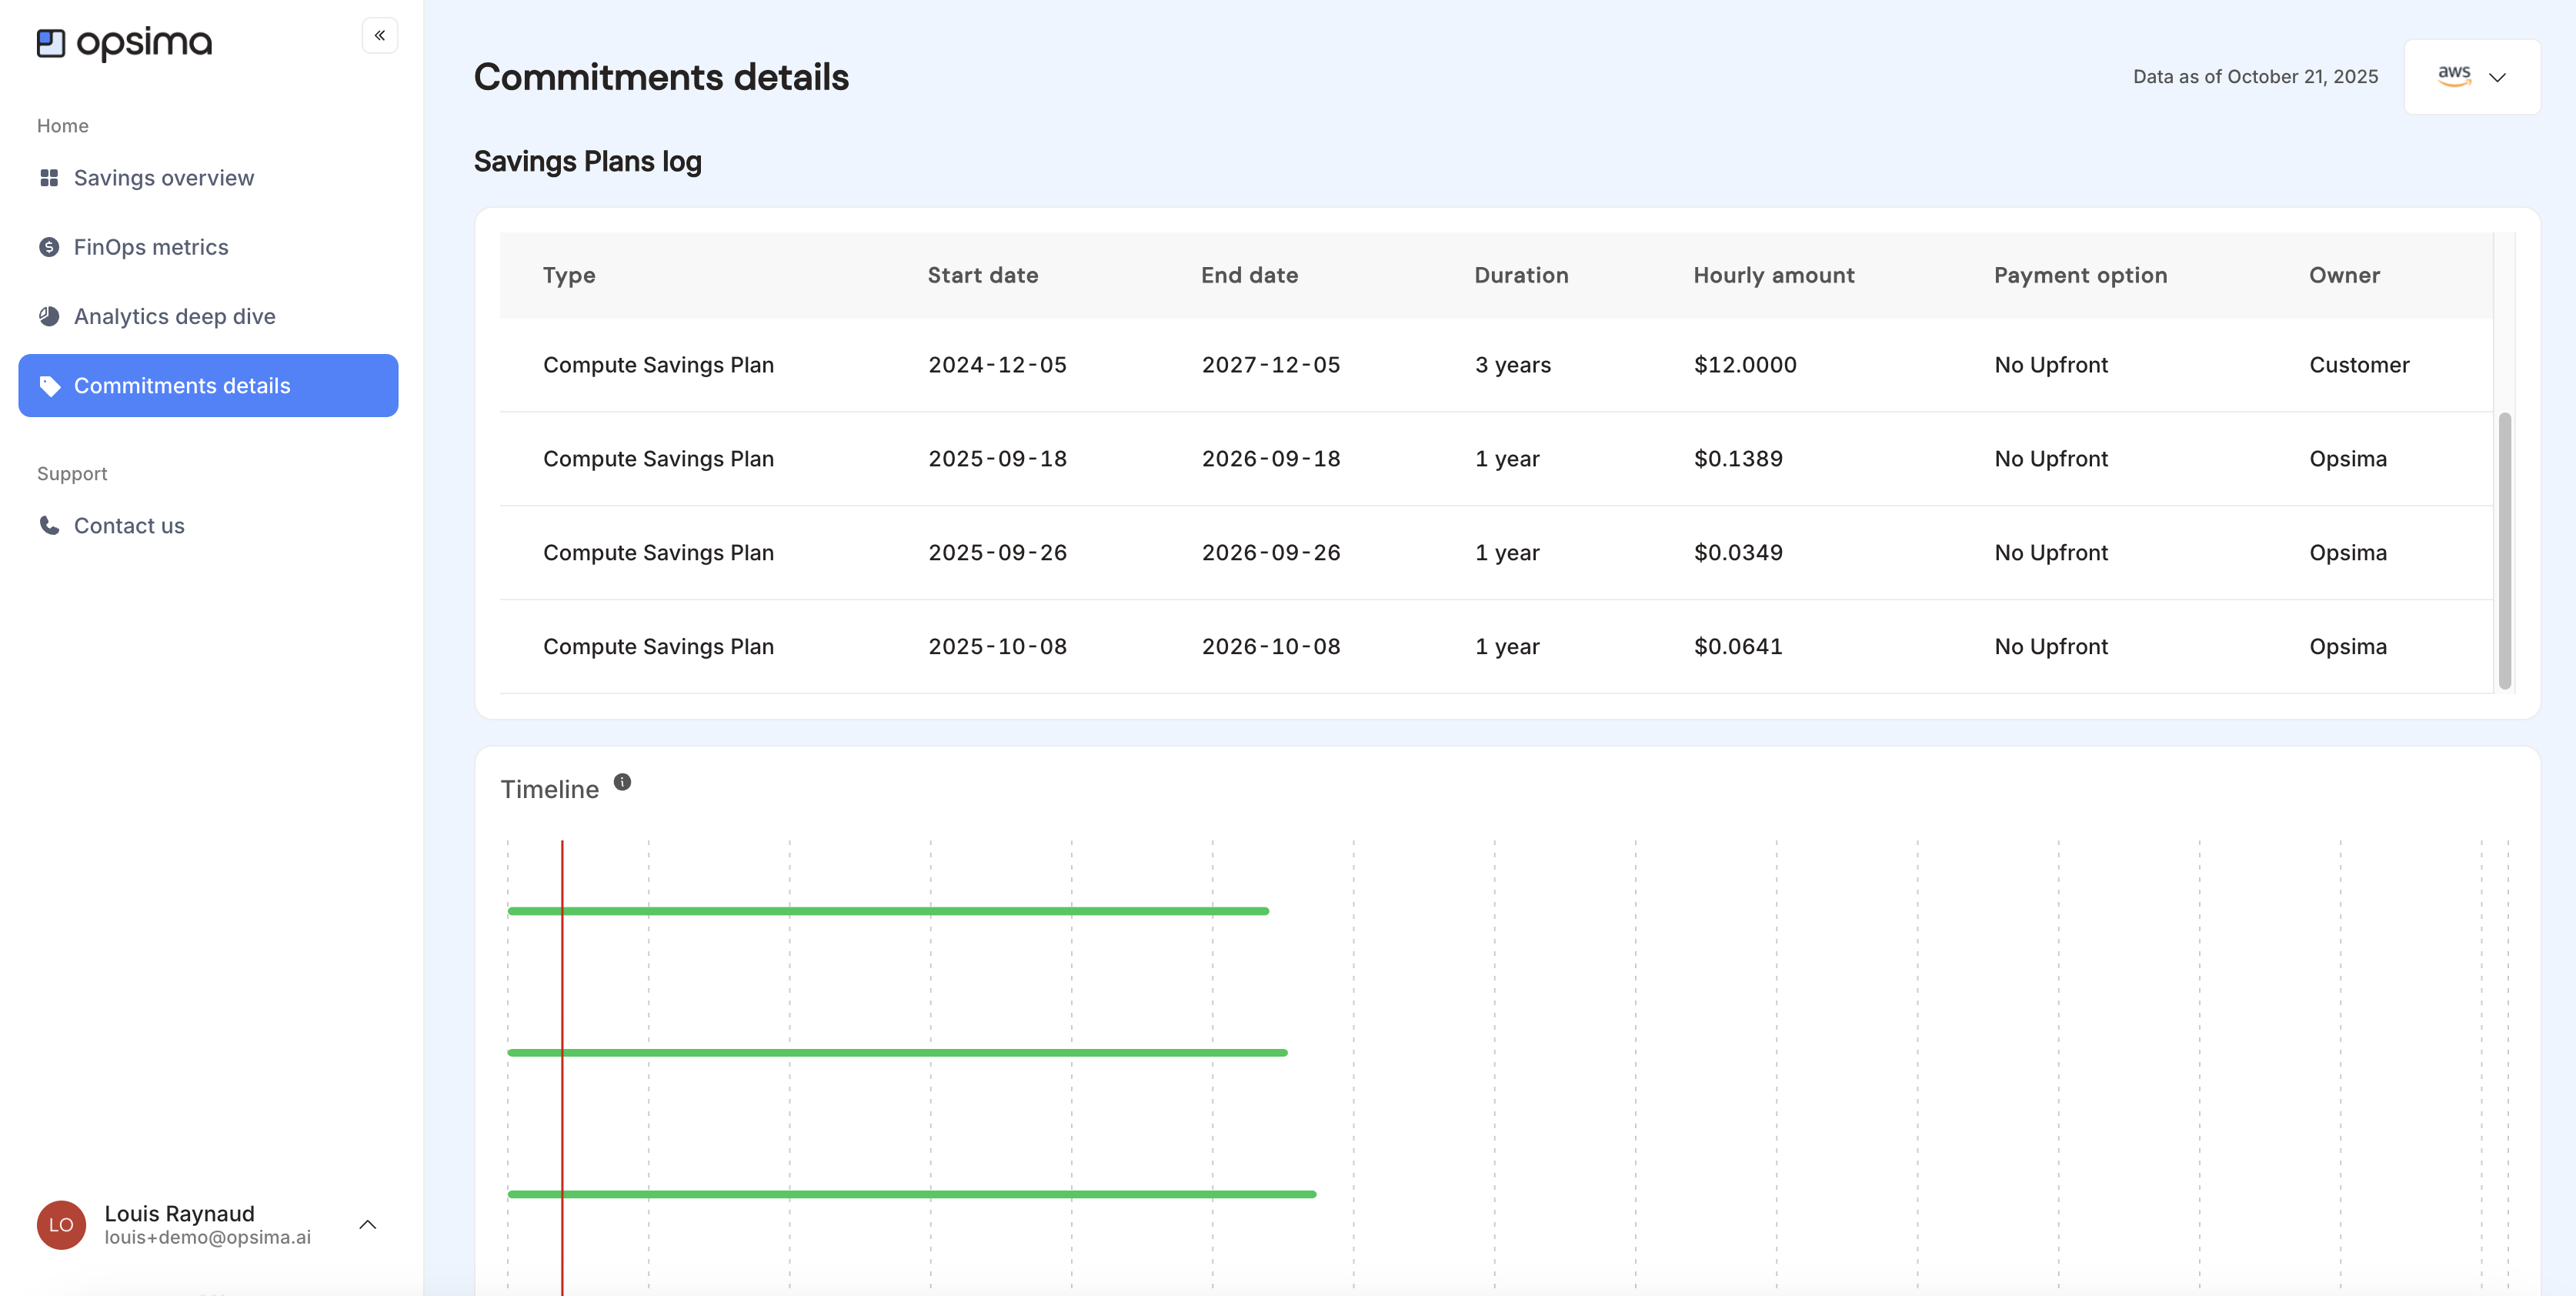Click the Timeline info icon
The width and height of the screenshot is (2576, 1296).
[622, 782]
